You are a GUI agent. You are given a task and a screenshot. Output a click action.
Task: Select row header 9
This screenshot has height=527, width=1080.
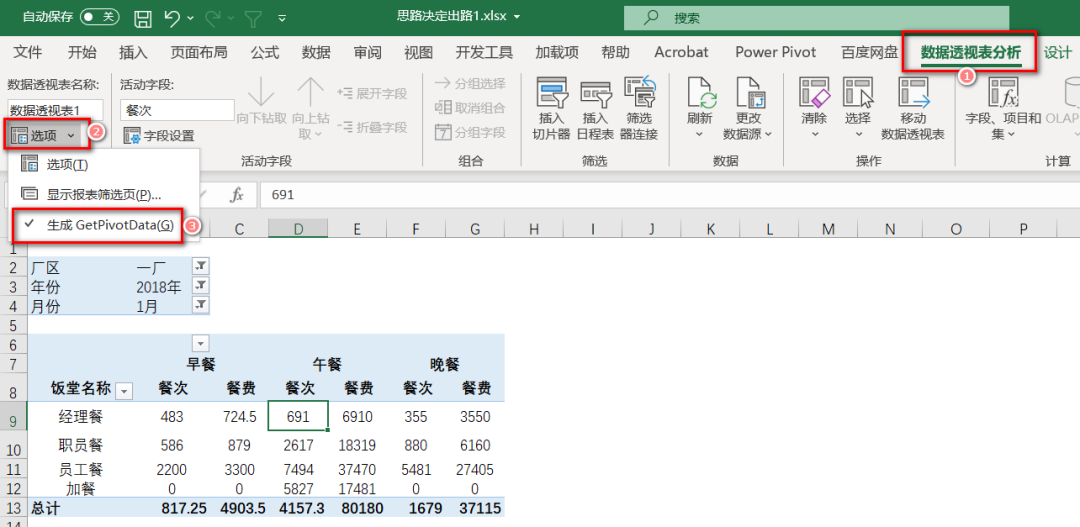tap(14, 419)
